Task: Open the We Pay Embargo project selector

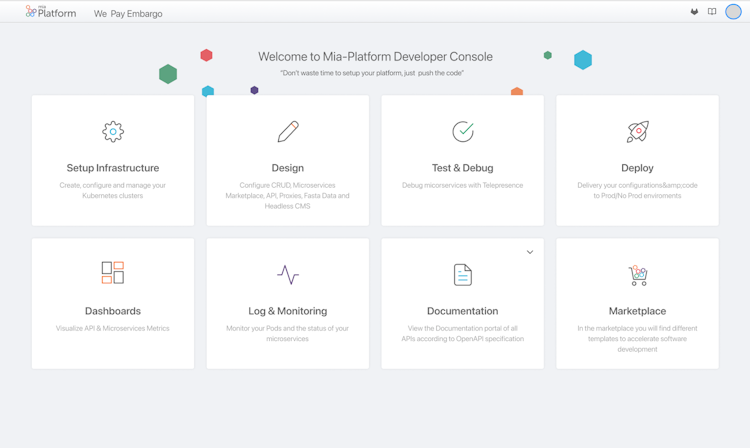Action: (128, 14)
